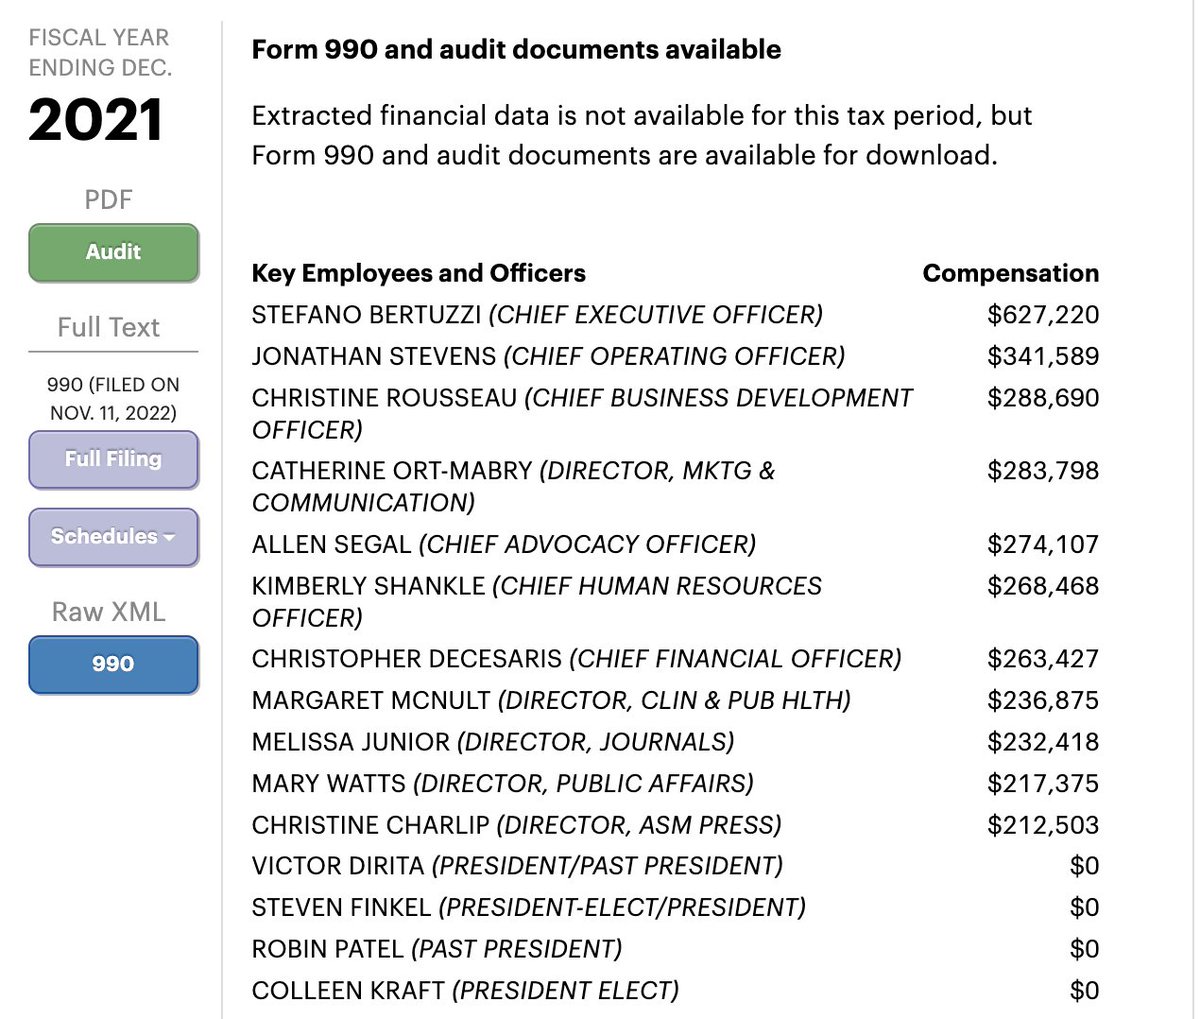The width and height of the screenshot is (1200, 1019).
Task: Click the Kimberly Shankle entry
Action: [x=675, y=601]
